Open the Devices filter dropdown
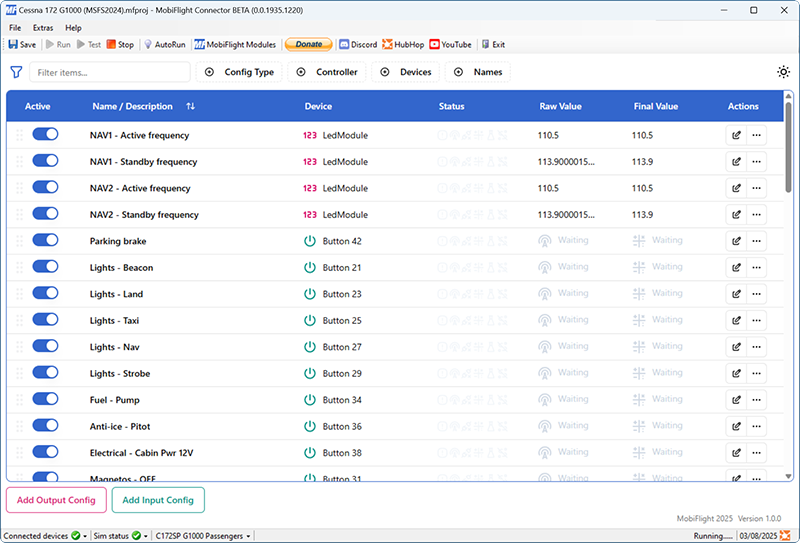This screenshot has height=543, width=800. pos(405,72)
